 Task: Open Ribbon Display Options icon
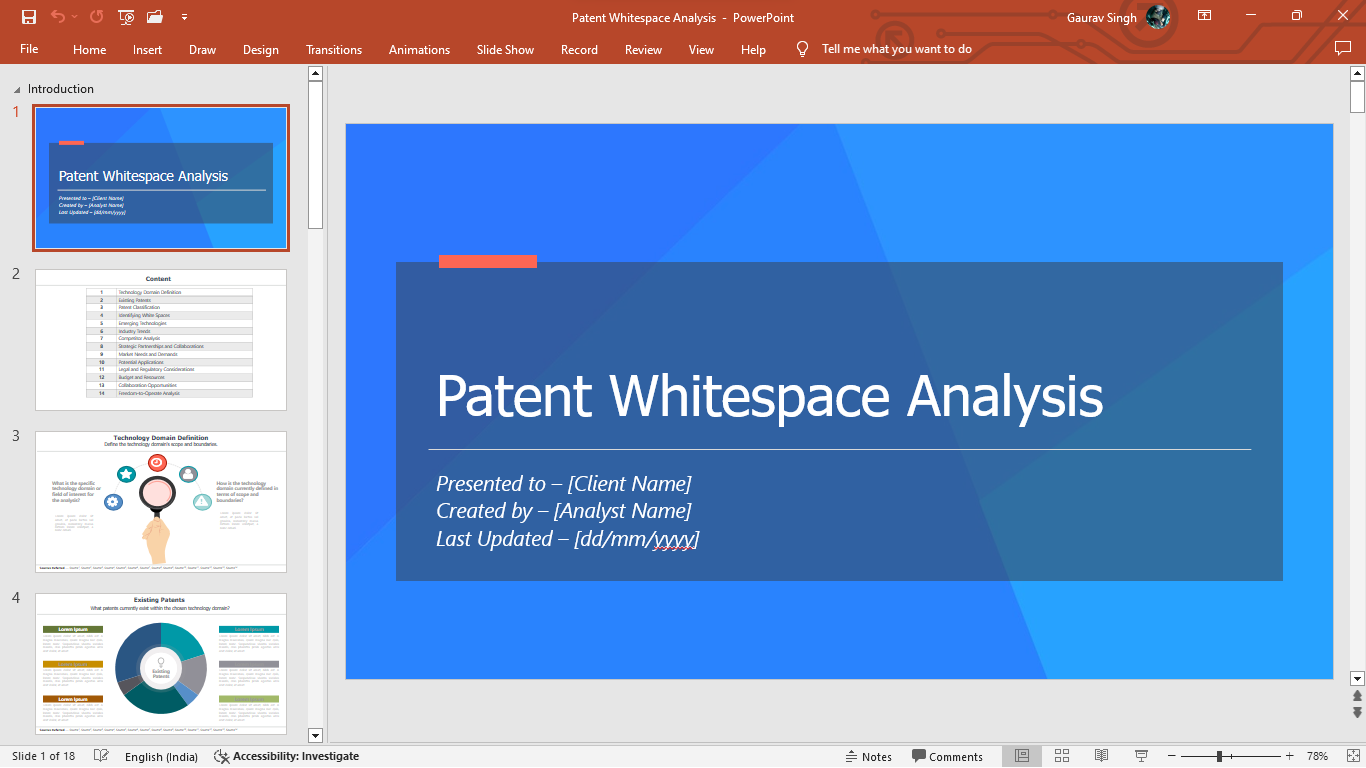(1205, 16)
